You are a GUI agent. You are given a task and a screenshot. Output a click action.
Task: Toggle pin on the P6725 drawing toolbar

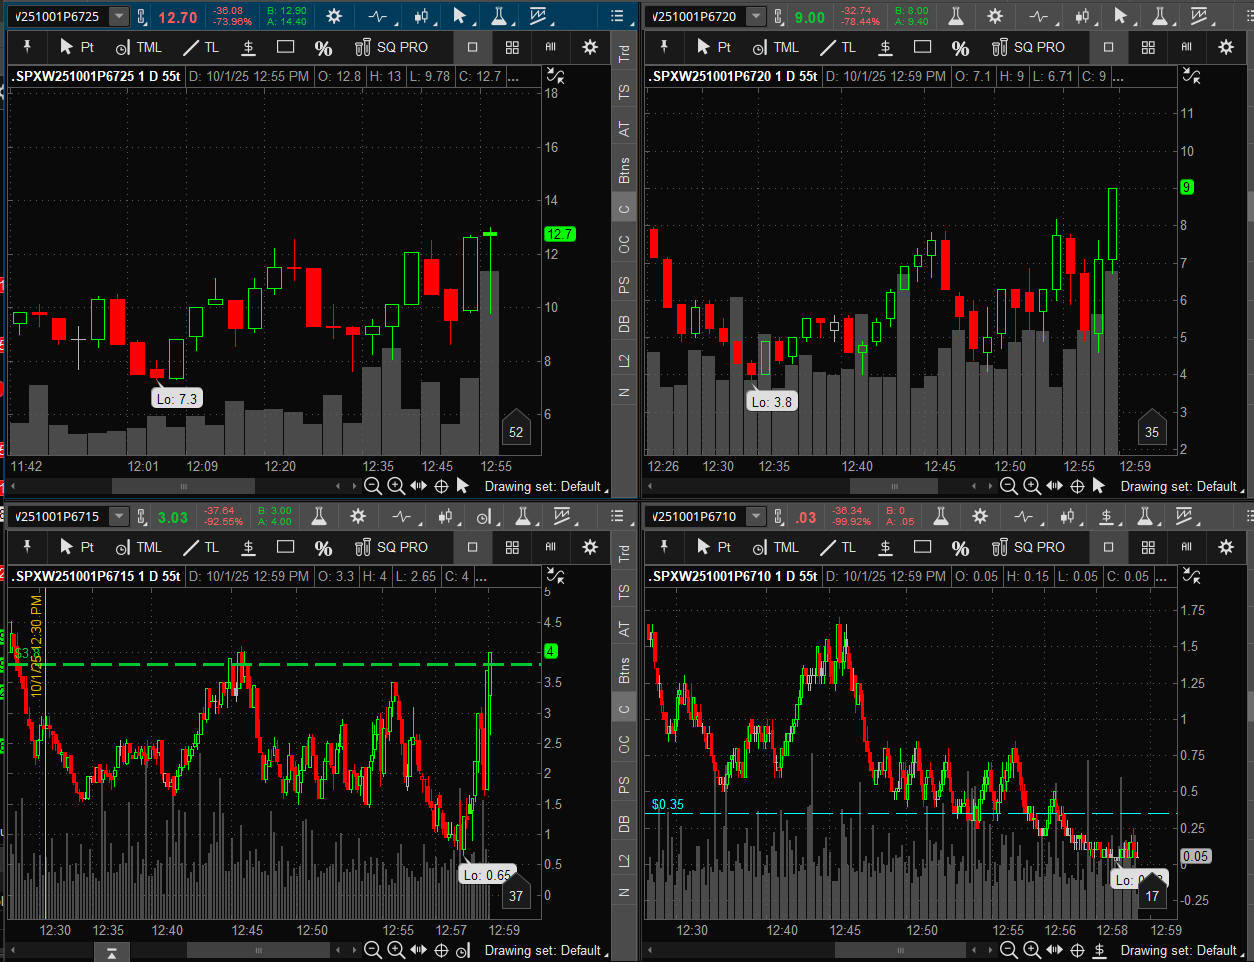(x=27, y=47)
